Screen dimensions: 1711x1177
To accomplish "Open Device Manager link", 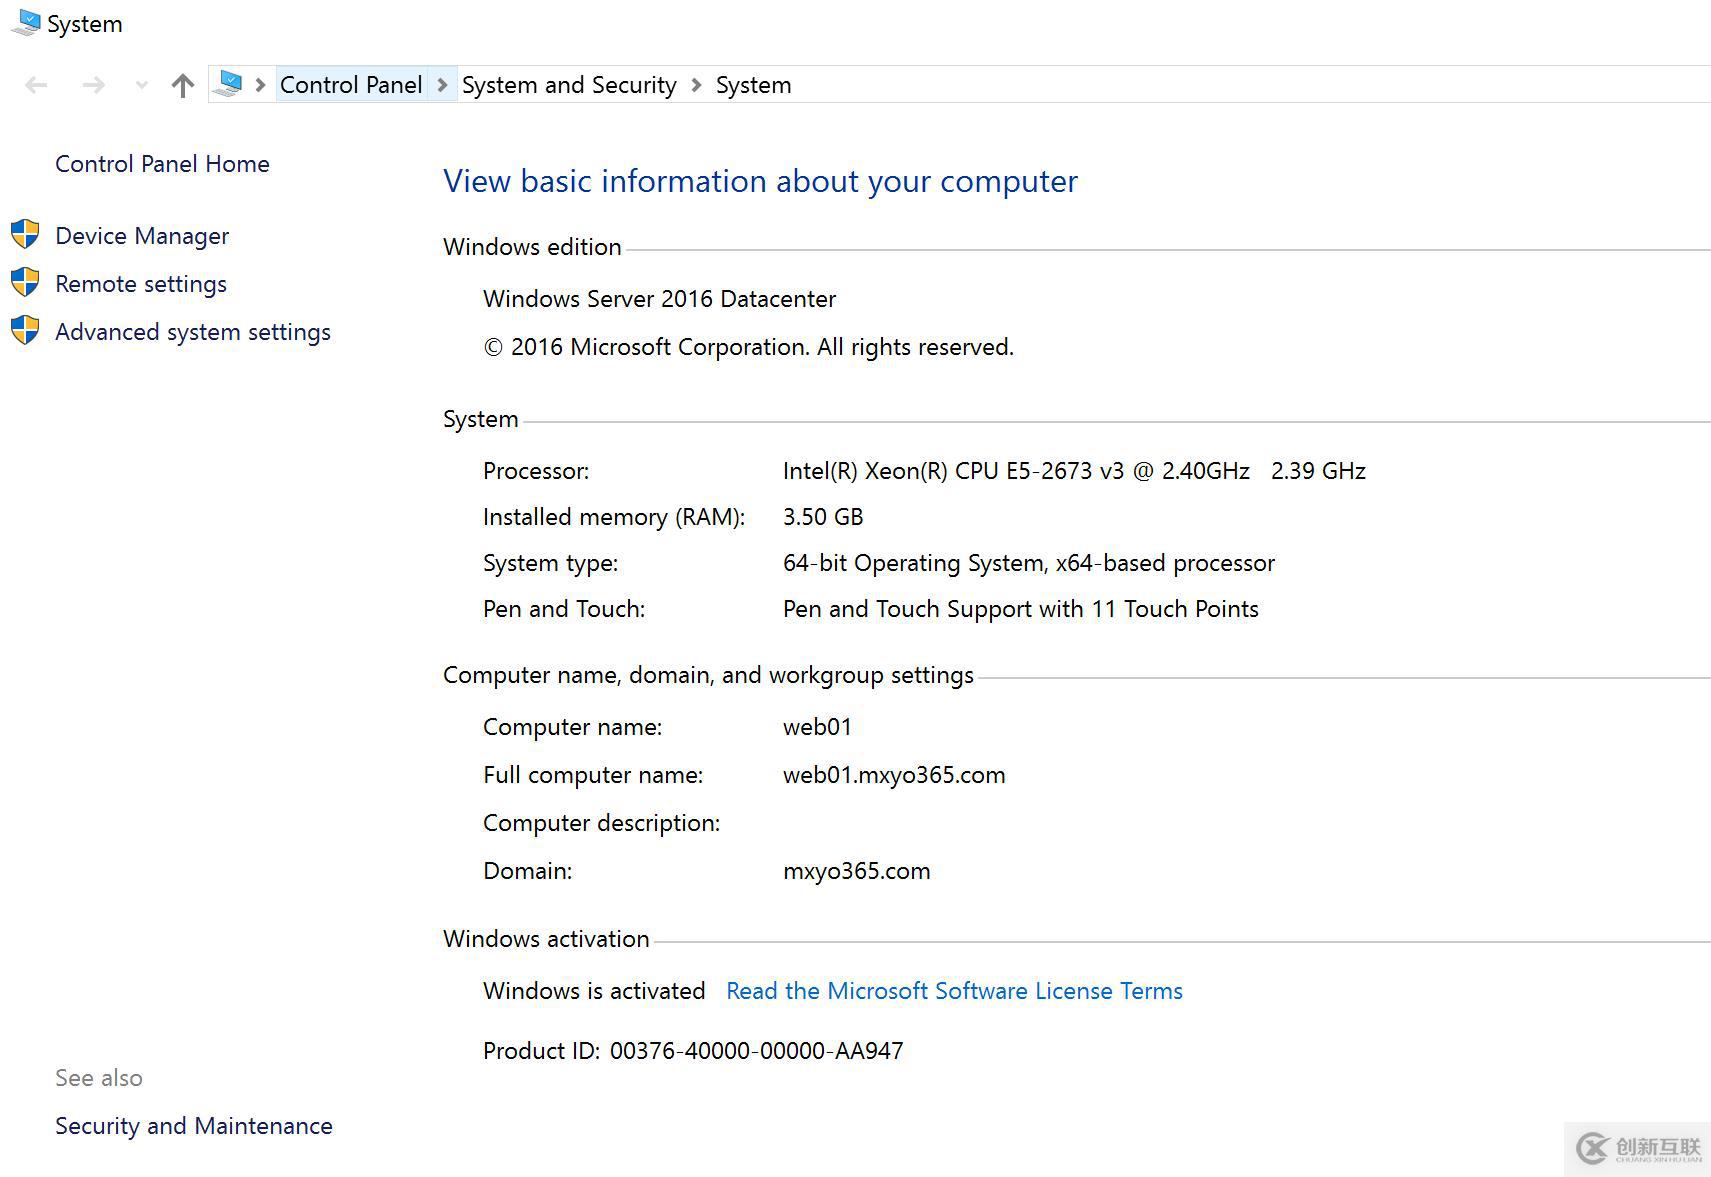I will click(x=142, y=236).
